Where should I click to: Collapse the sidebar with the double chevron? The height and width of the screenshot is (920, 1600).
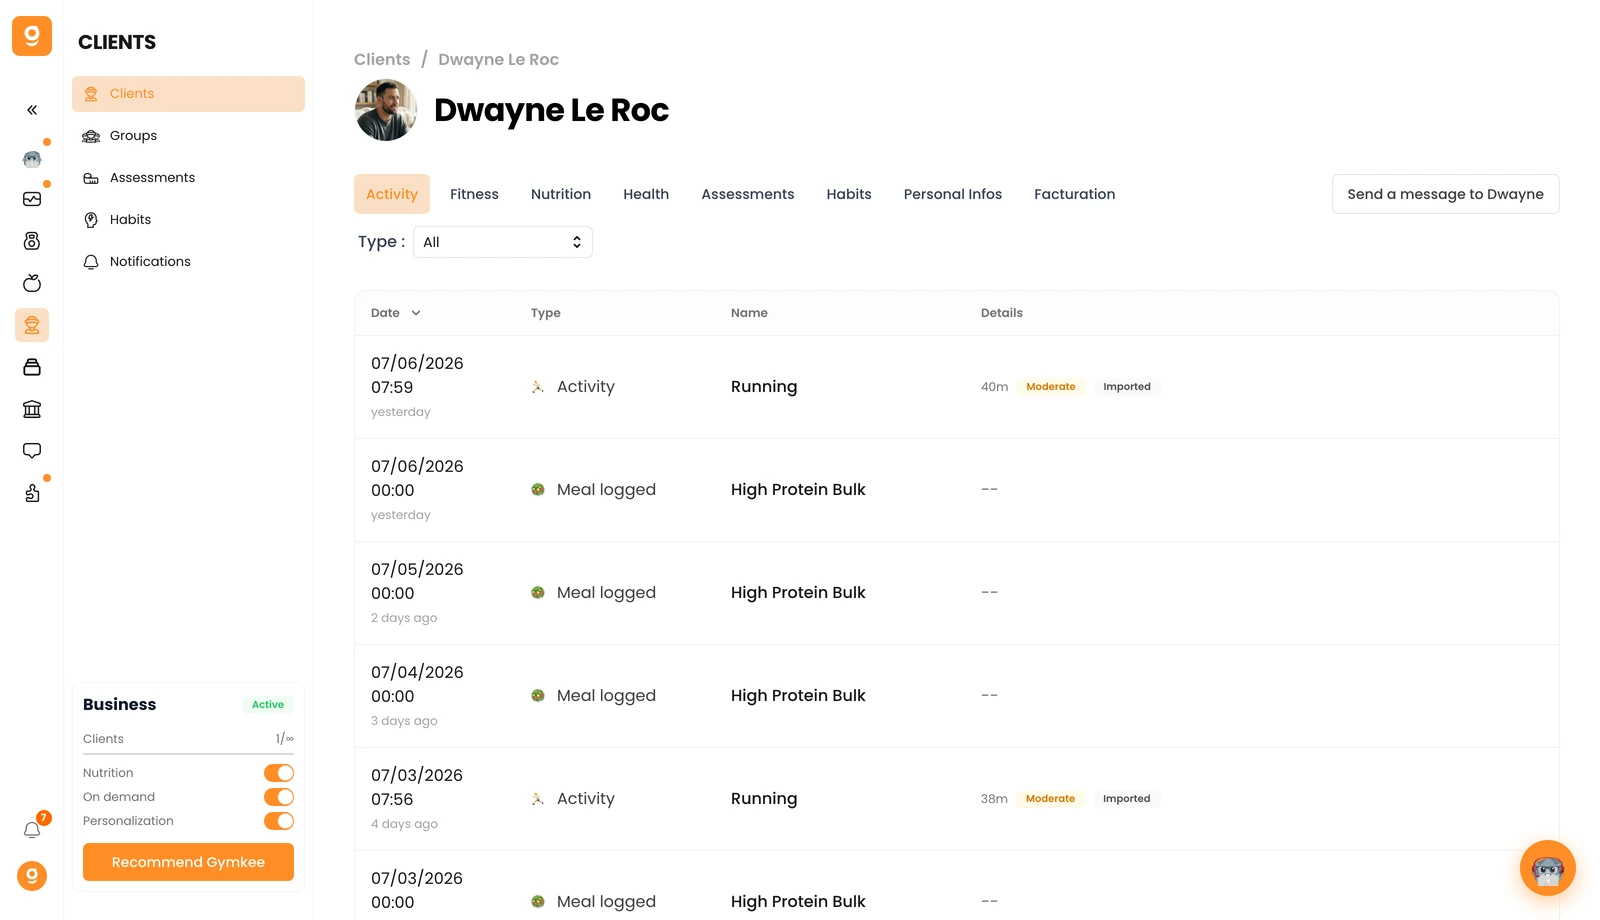coord(32,110)
